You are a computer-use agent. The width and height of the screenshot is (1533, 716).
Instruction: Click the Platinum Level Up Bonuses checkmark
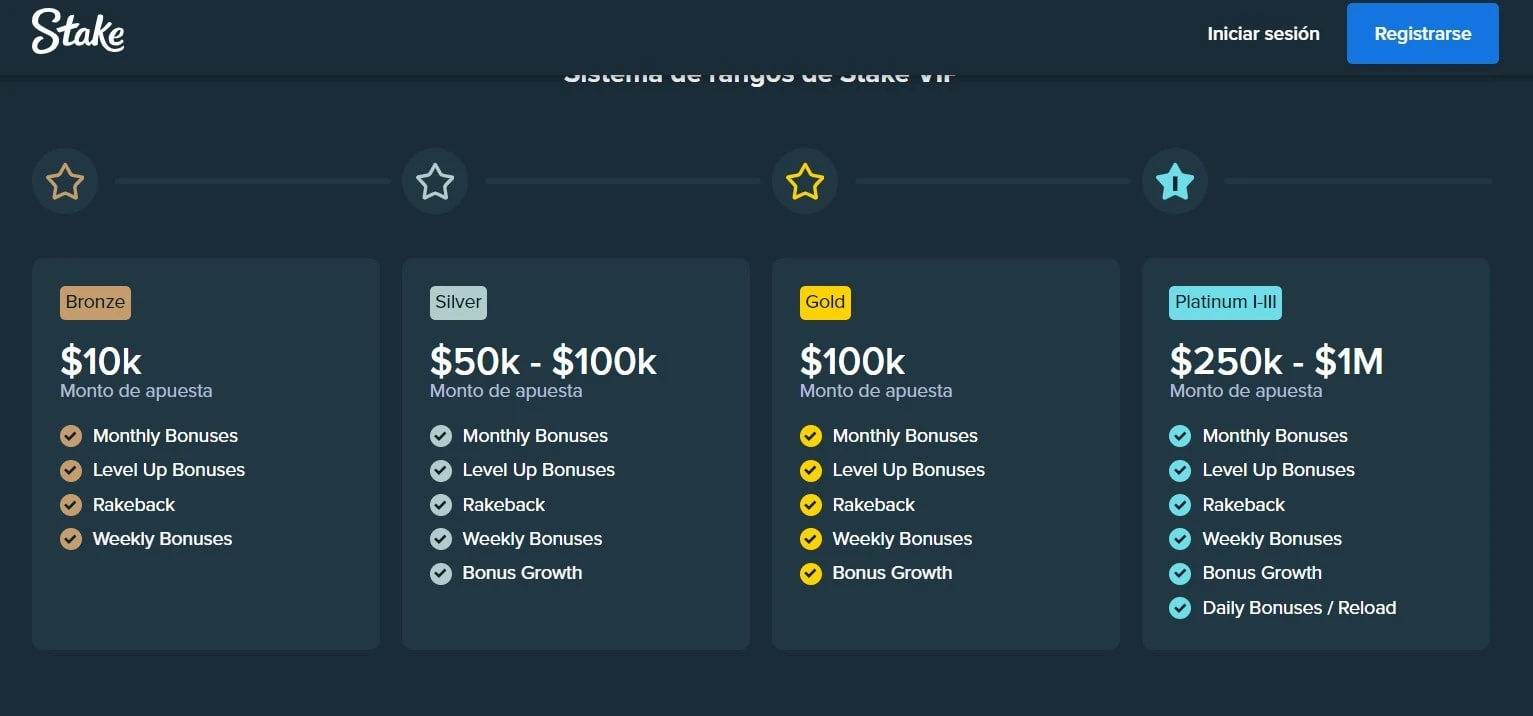coord(1180,470)
